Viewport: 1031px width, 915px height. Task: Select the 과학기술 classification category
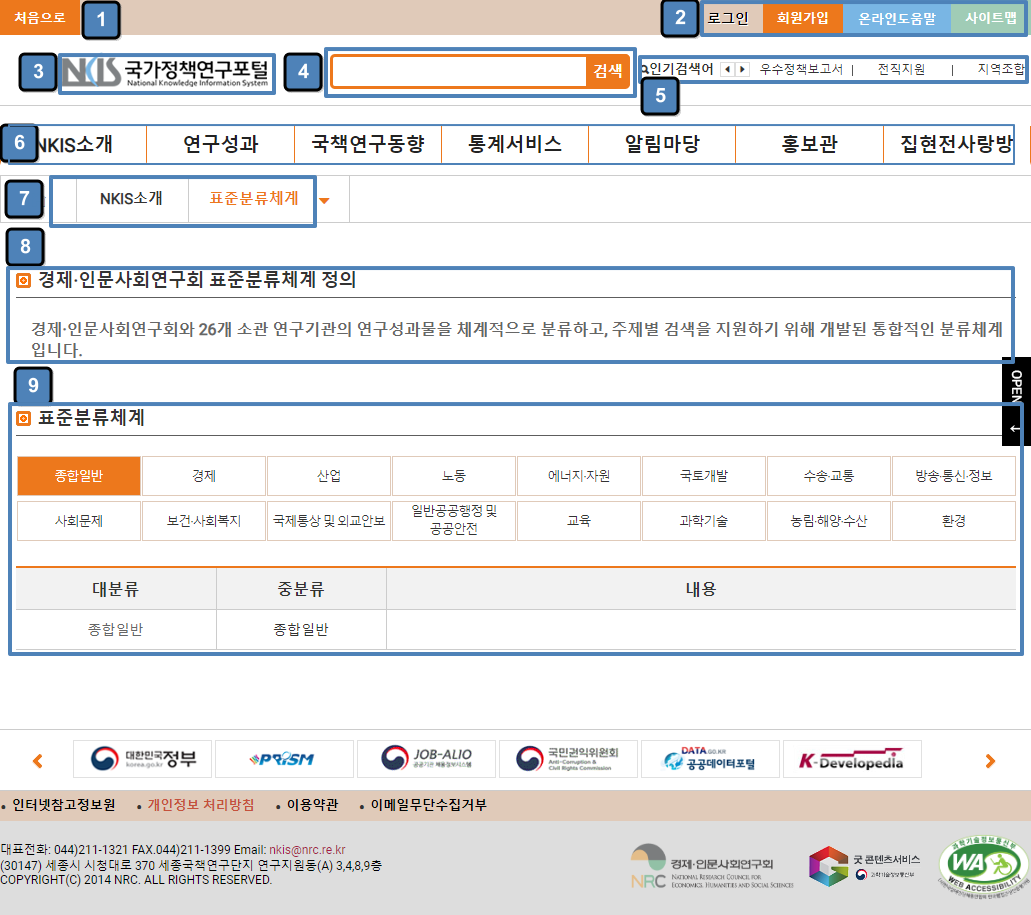pos(703,520)
